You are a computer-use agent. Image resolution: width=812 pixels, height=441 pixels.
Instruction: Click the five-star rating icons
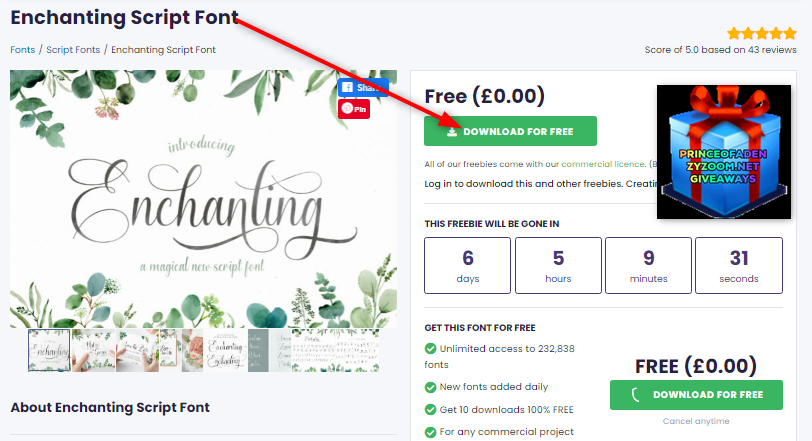(761, 34)
